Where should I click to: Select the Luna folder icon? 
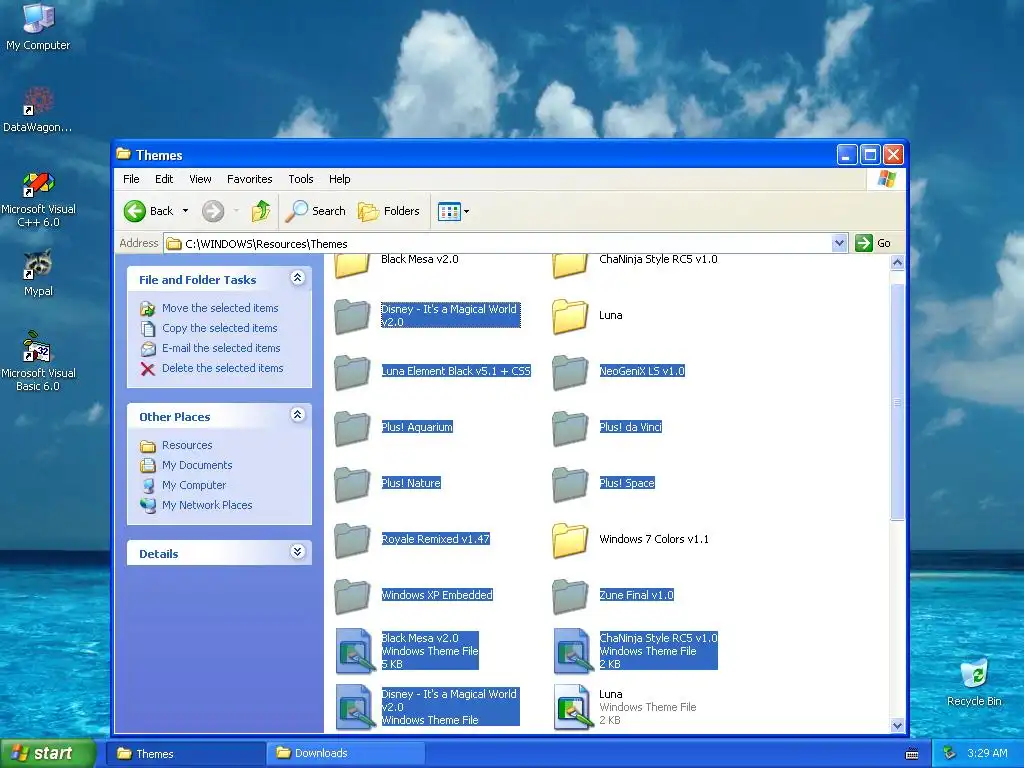569,316
